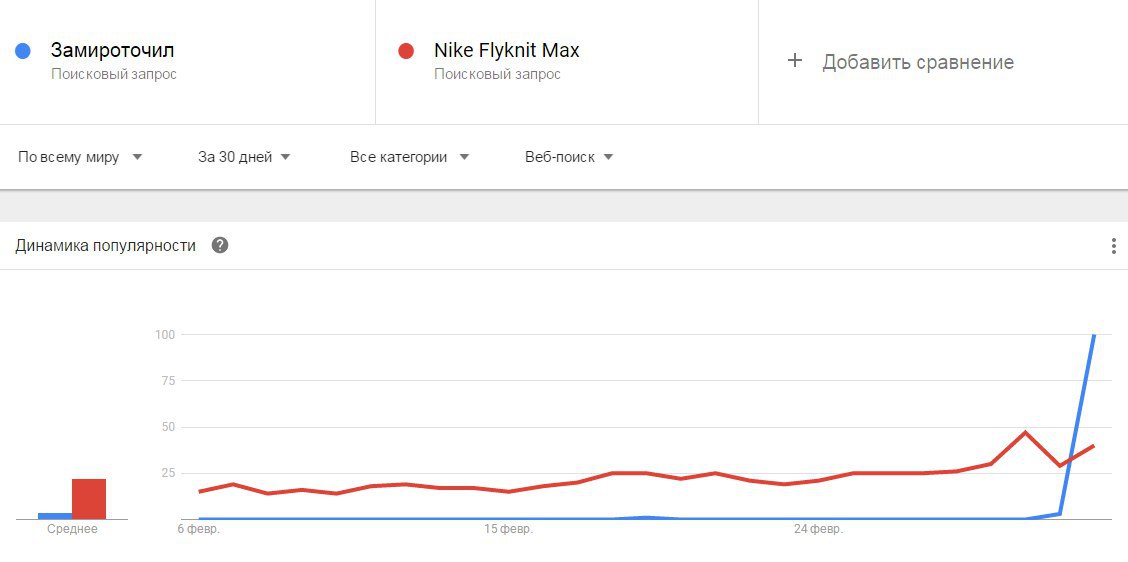Click the help question mark icon
Image resolution: width=1128 pixels, height=562 pixels.
pyautogui.click(x=220, y=245)
